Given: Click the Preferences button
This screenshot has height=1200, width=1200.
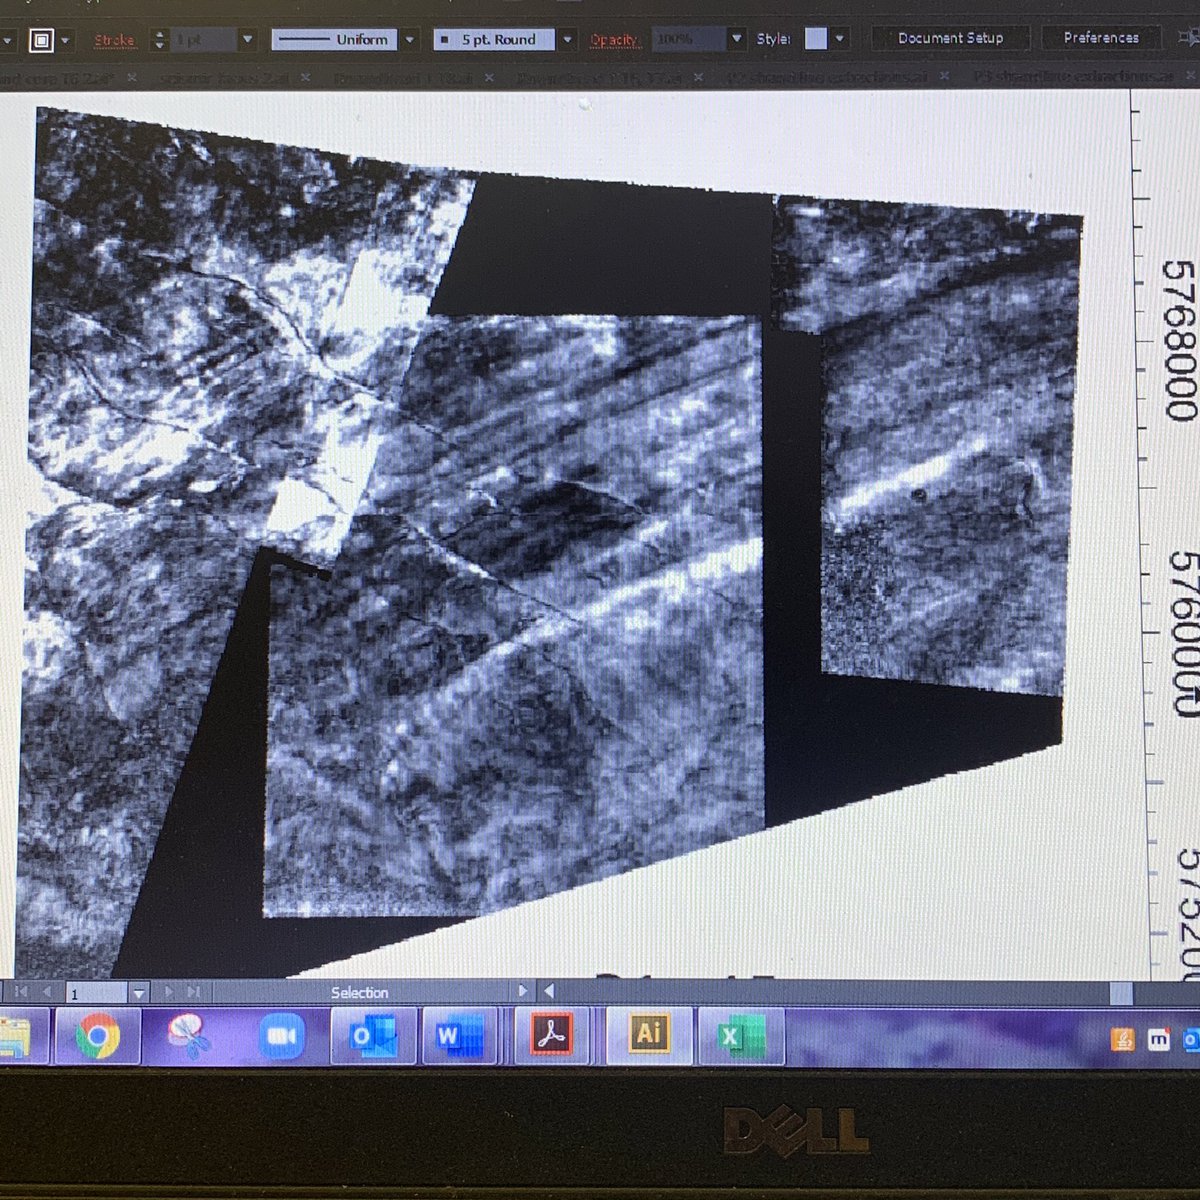Looking at the screenshot, I should tap(1101, 38).
